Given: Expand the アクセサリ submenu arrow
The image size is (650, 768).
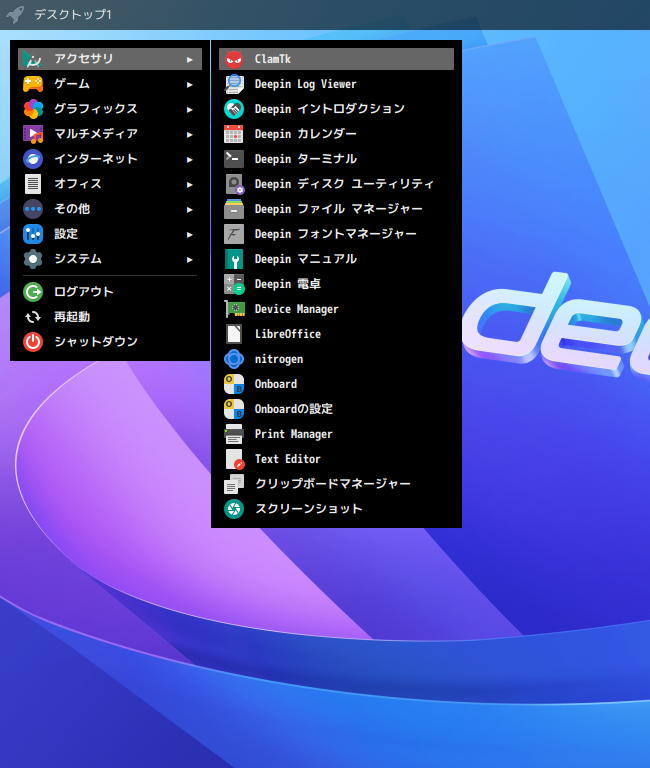Looking at the screenshot, I should (190, 60).
